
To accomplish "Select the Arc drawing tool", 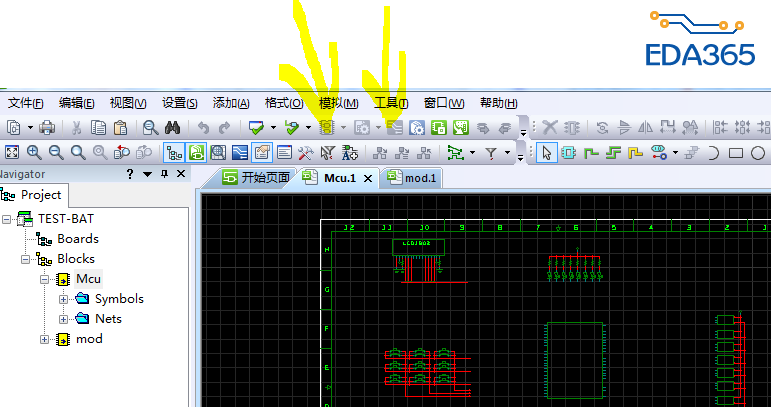I will click(x=713, y=153).
